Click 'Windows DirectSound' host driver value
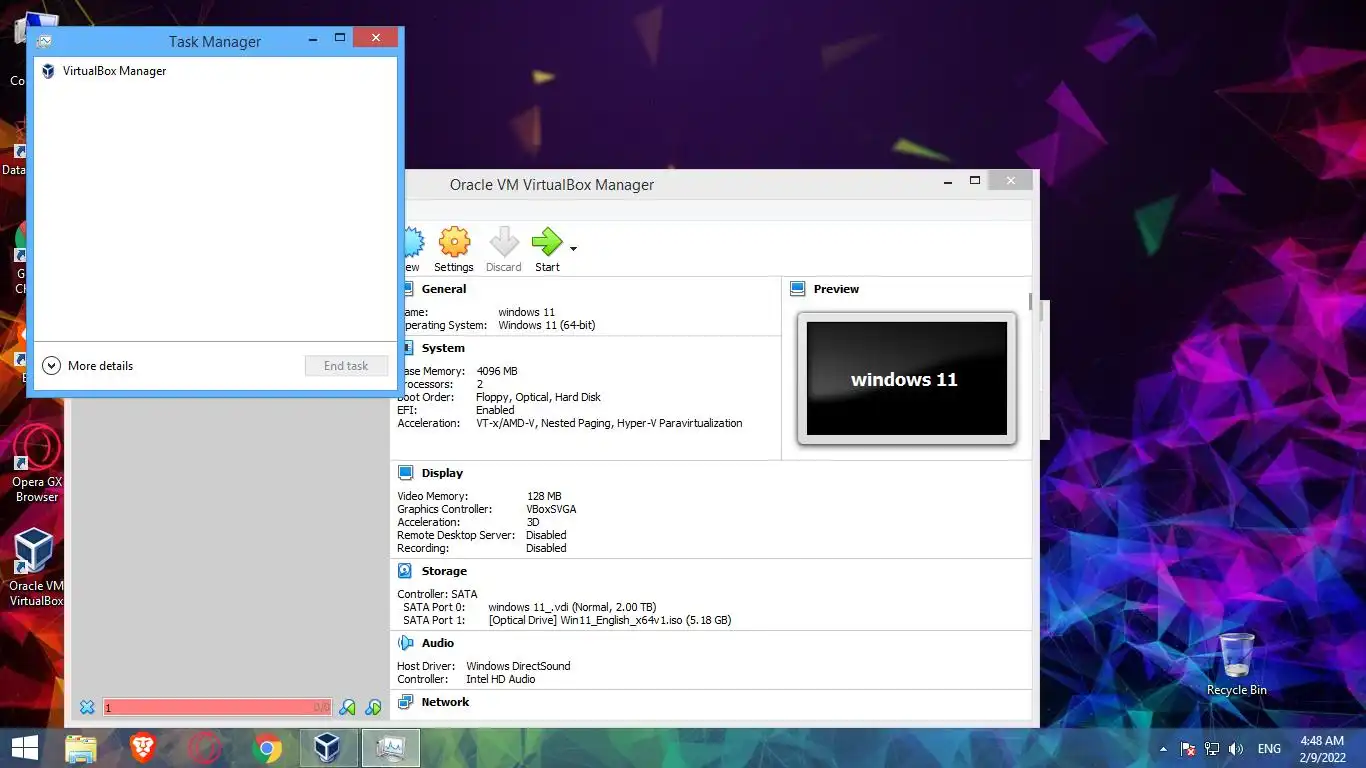The width and height of the screenshot is (1366, 768). point(518,666)
